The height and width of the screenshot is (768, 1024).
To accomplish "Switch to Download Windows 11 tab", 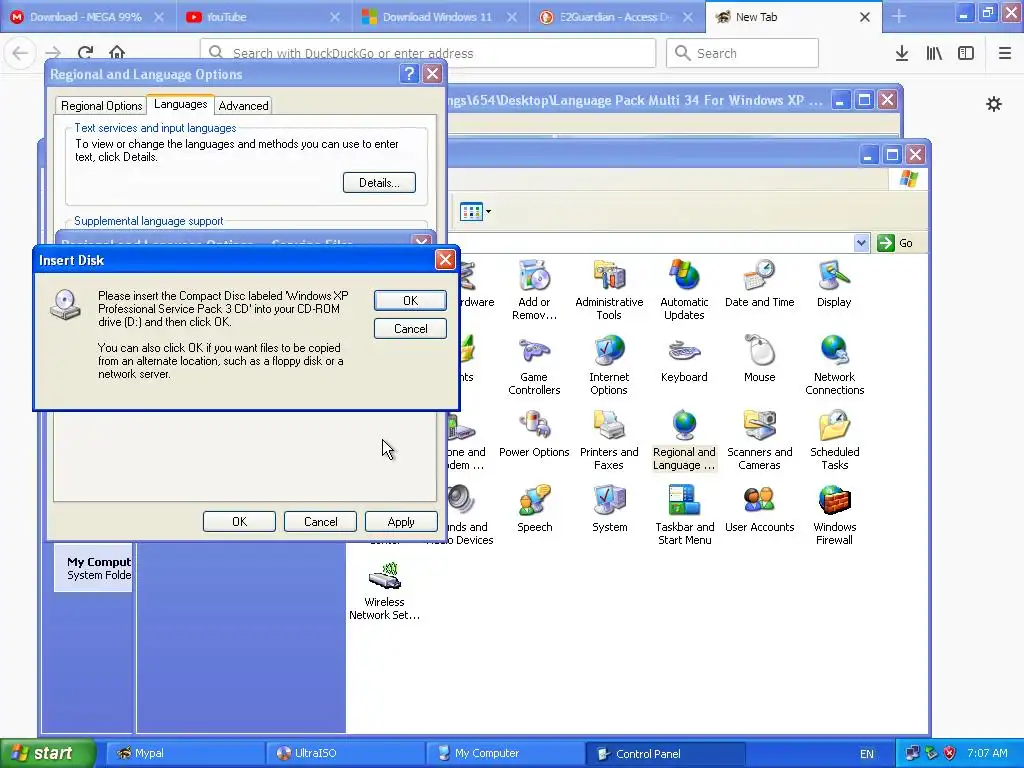I will (438, 17).
